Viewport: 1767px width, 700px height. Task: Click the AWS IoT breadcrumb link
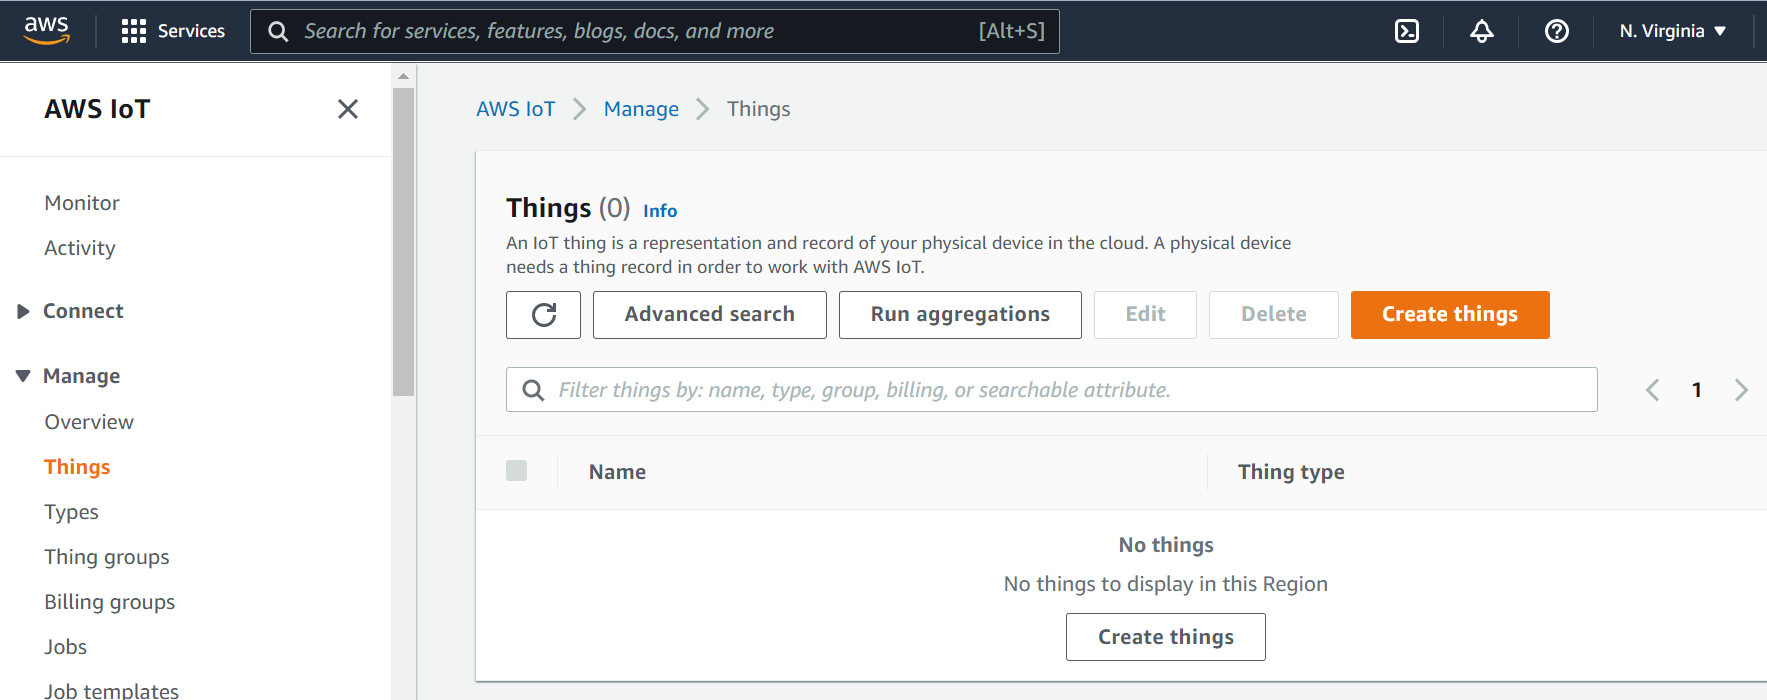coord(516,109)
